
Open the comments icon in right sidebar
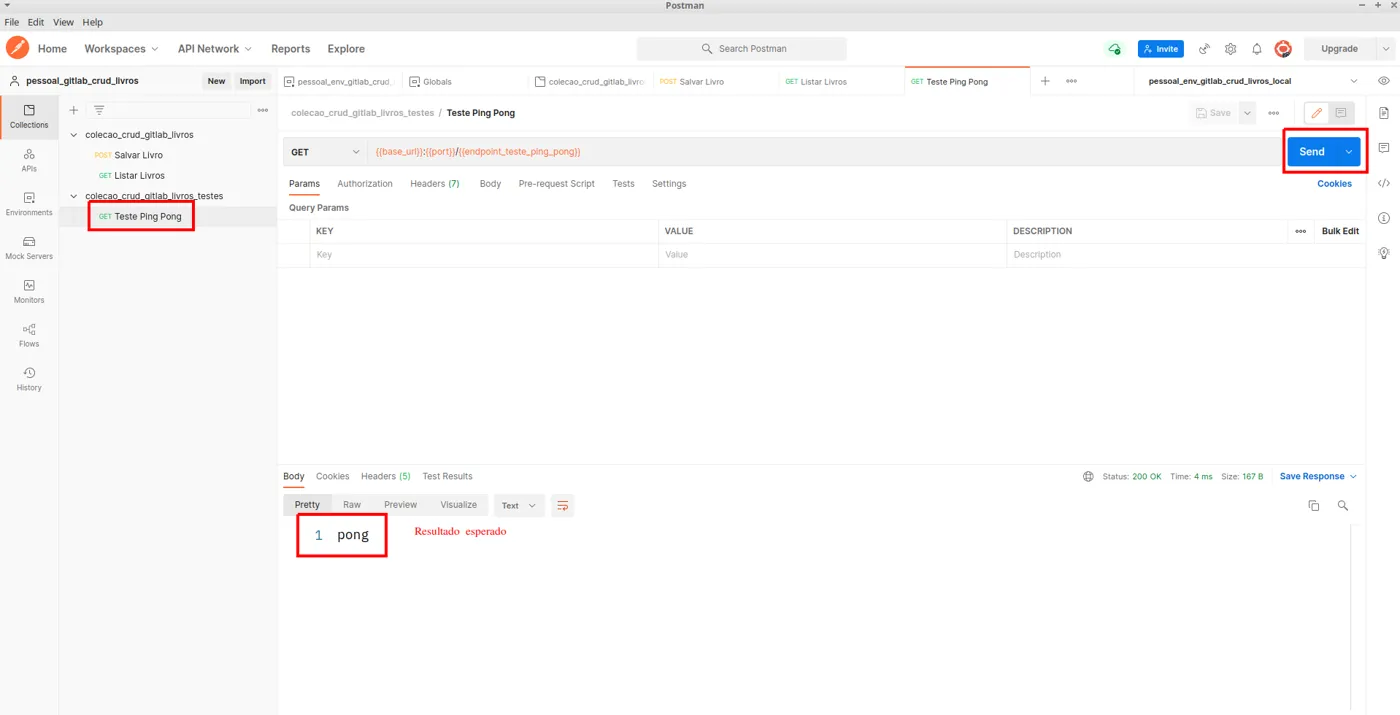point(1384,148)
